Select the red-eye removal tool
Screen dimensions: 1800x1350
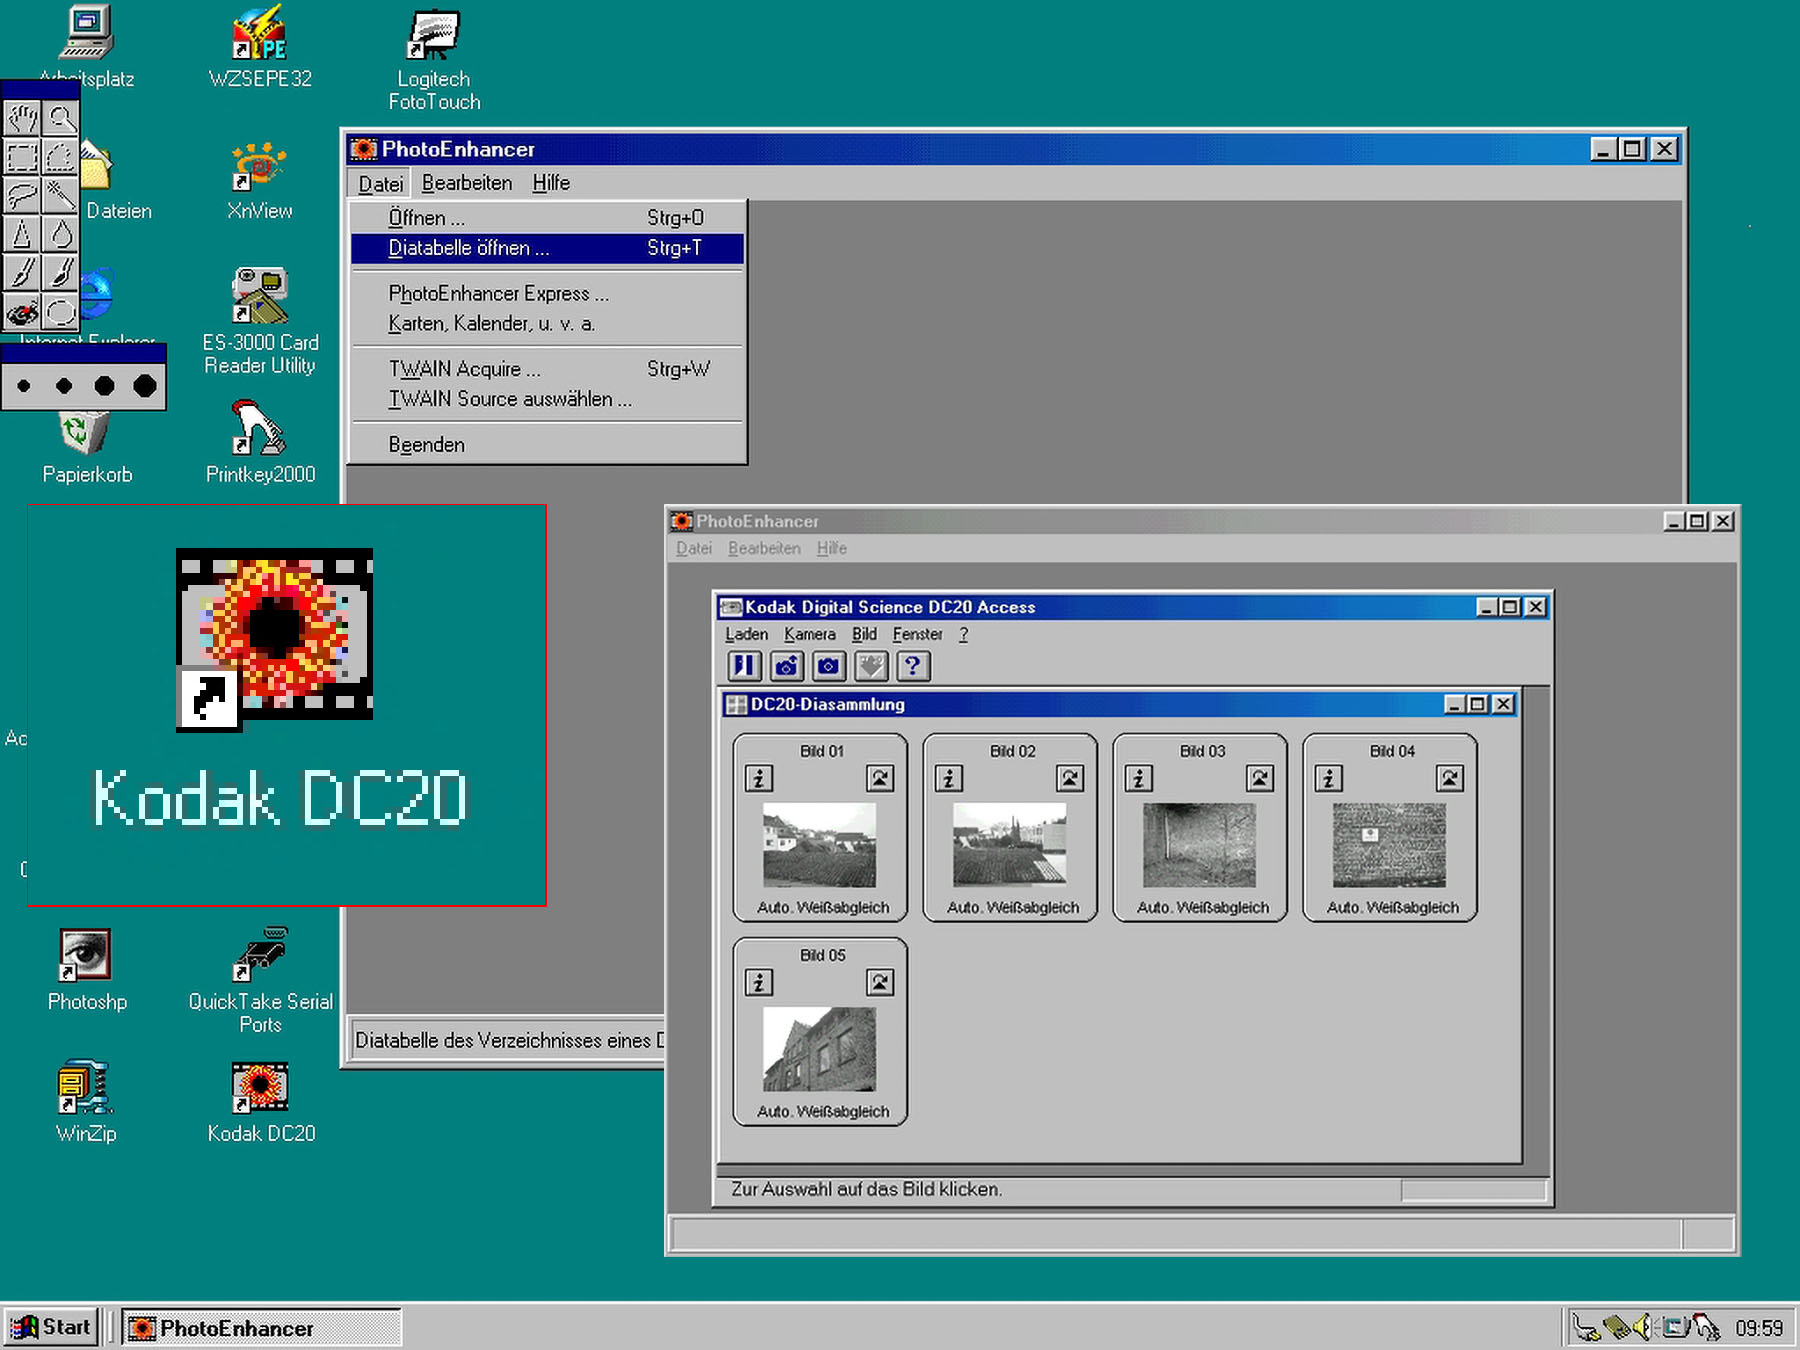click(22, 311)
